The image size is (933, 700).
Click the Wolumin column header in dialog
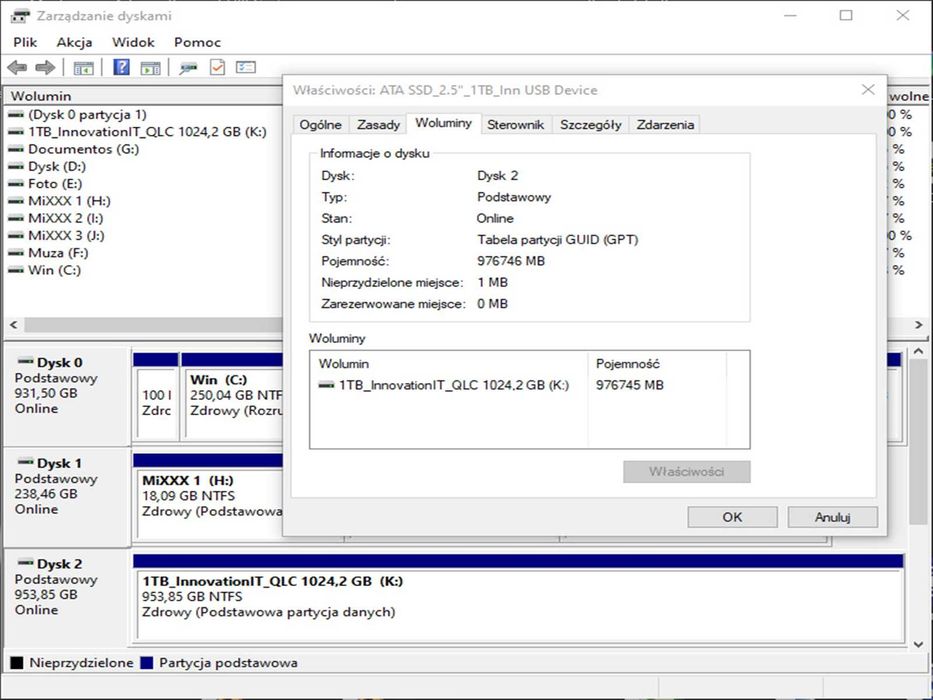(449, 364)
